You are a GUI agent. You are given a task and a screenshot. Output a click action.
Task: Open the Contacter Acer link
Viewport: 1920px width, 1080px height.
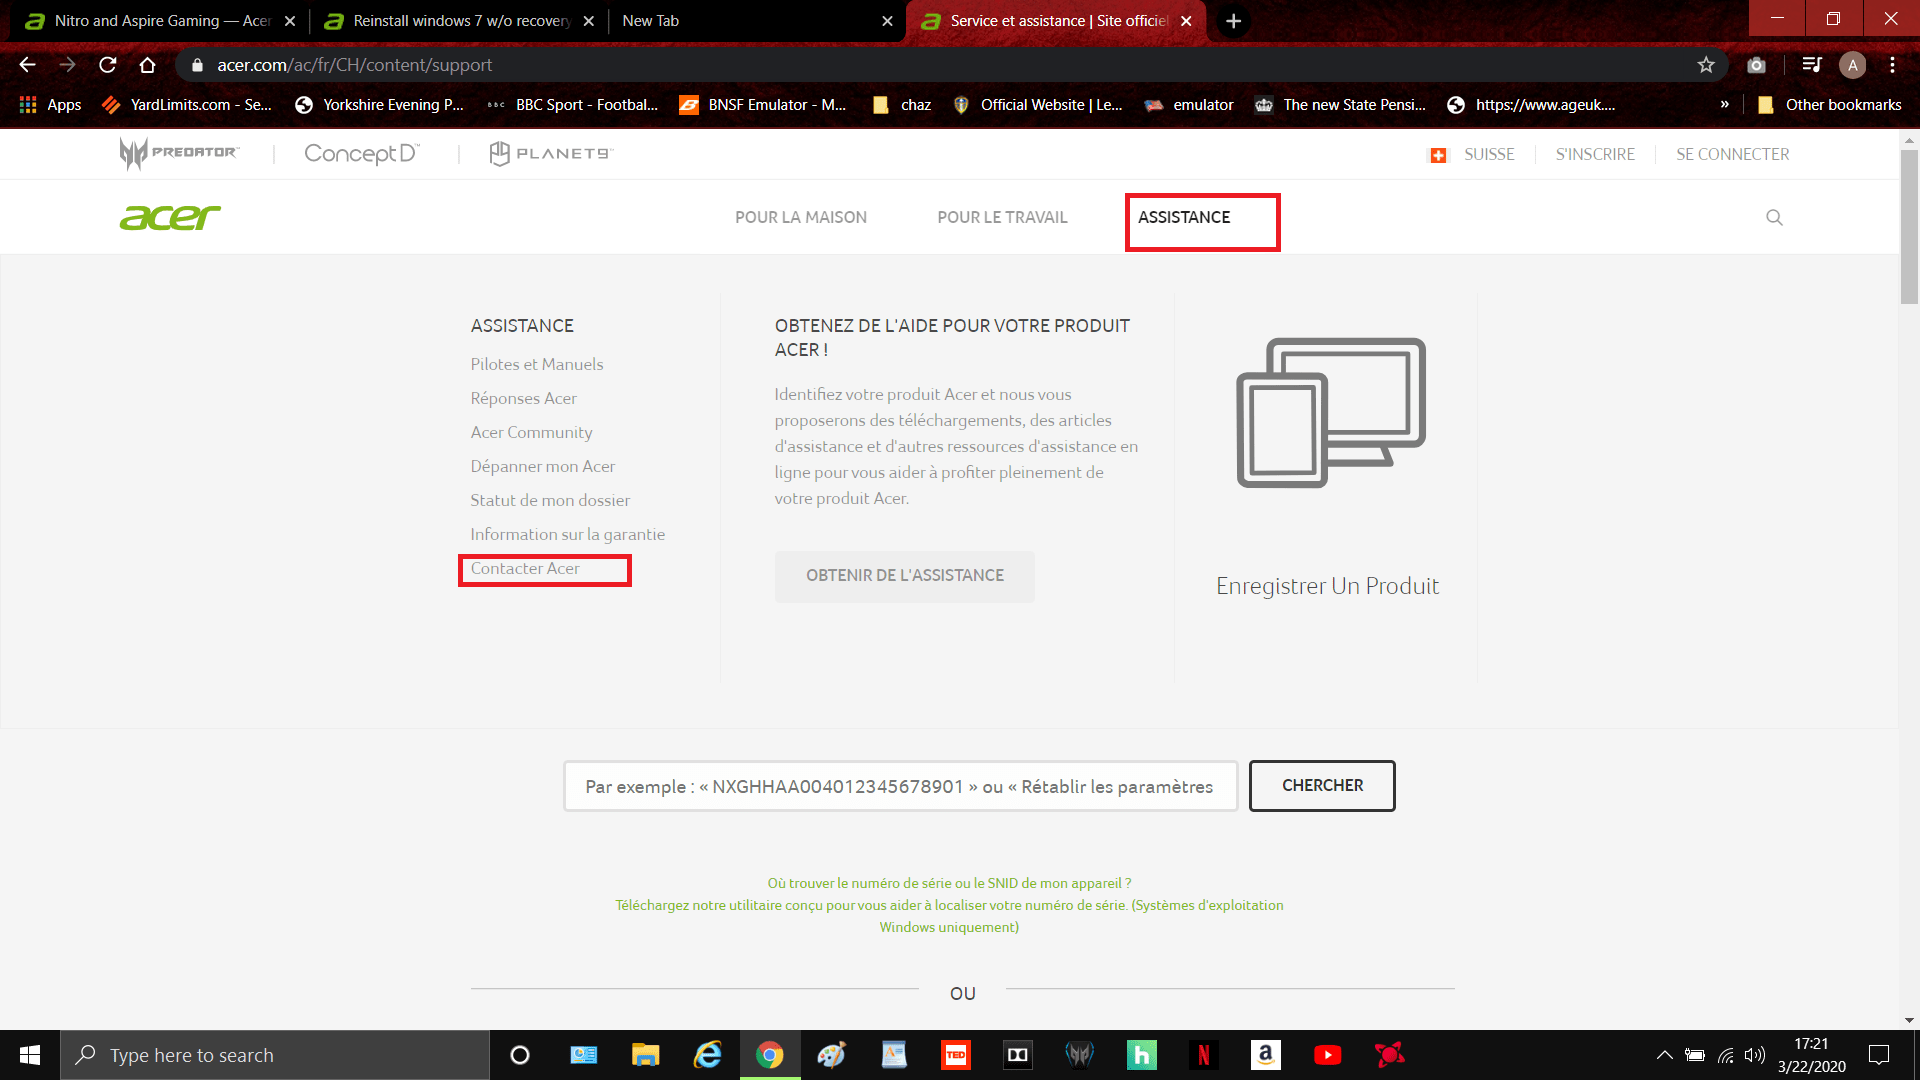pyautogui.click(x=525, y=568)
